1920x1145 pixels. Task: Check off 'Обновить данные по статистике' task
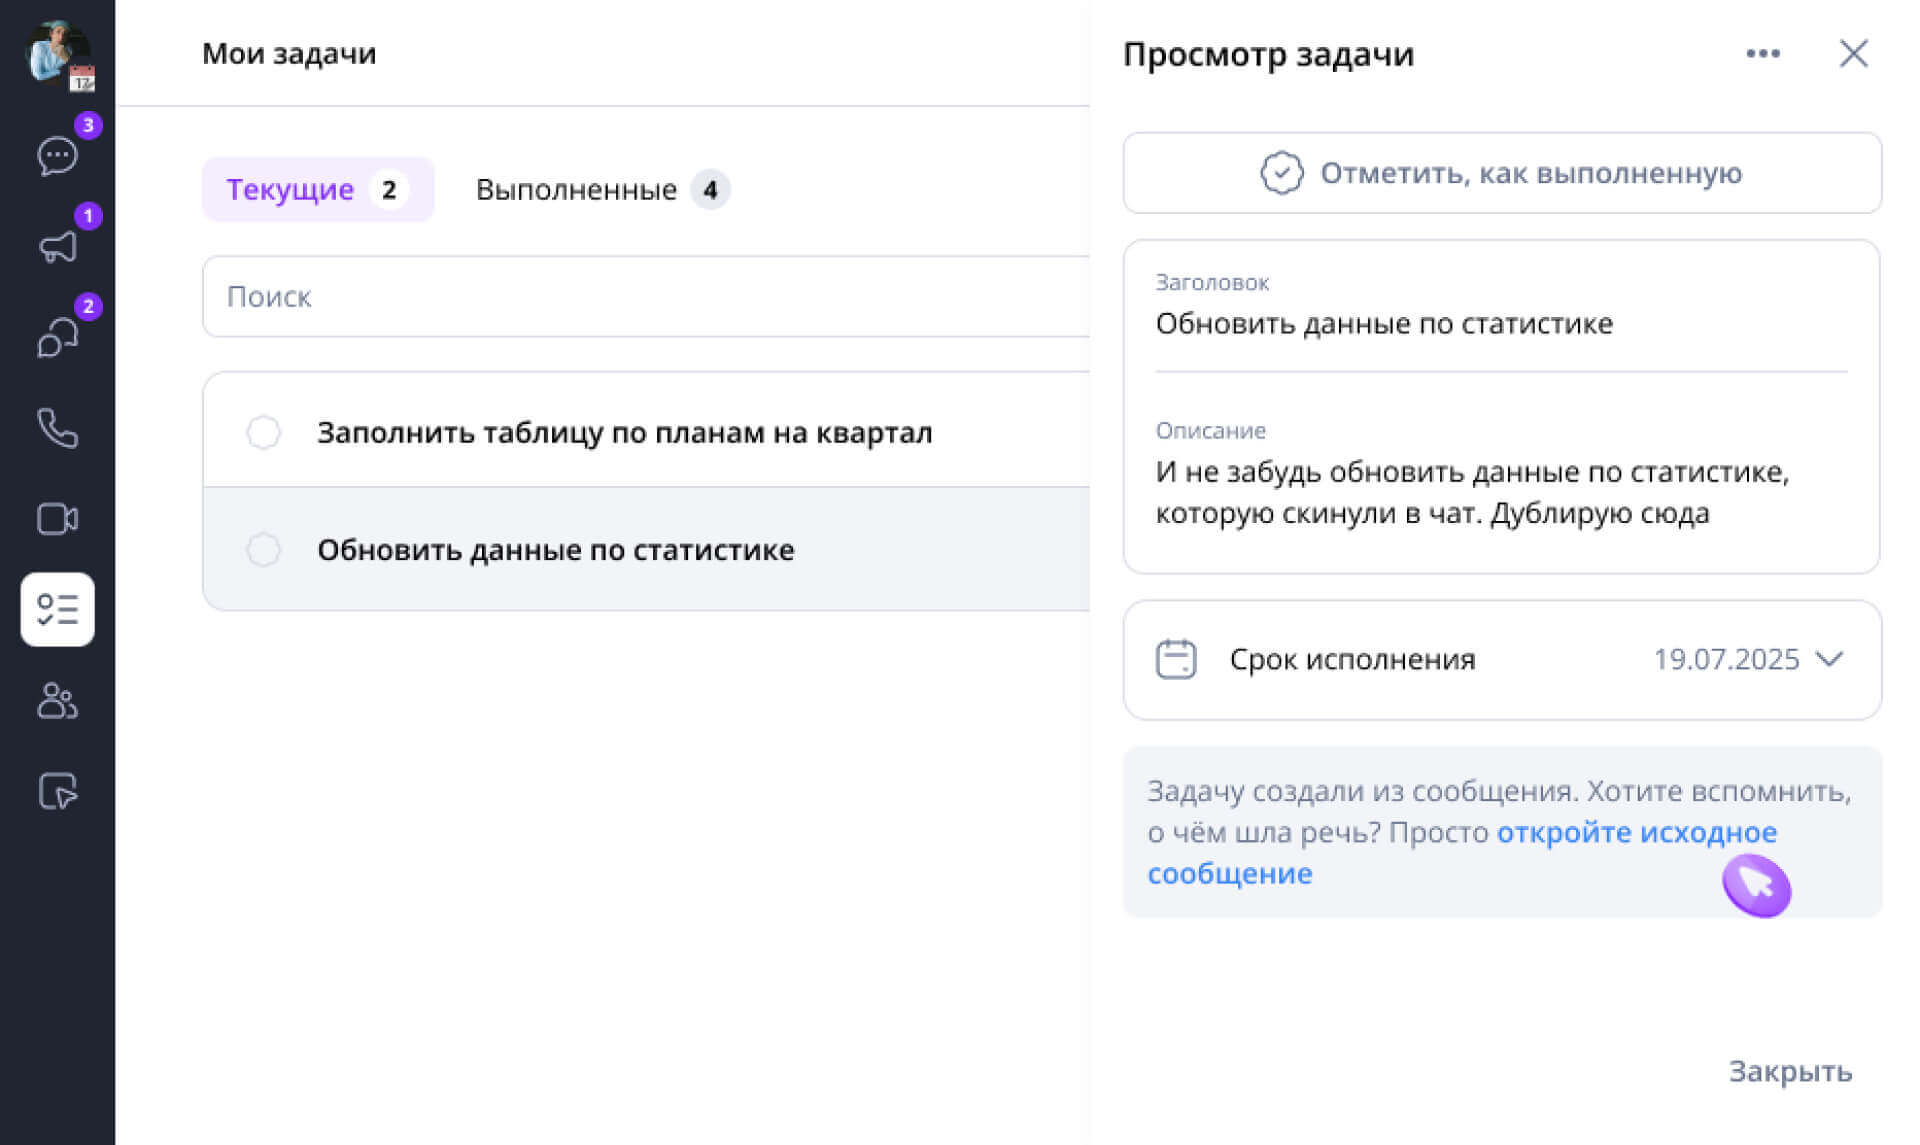[x=264, y=549]
